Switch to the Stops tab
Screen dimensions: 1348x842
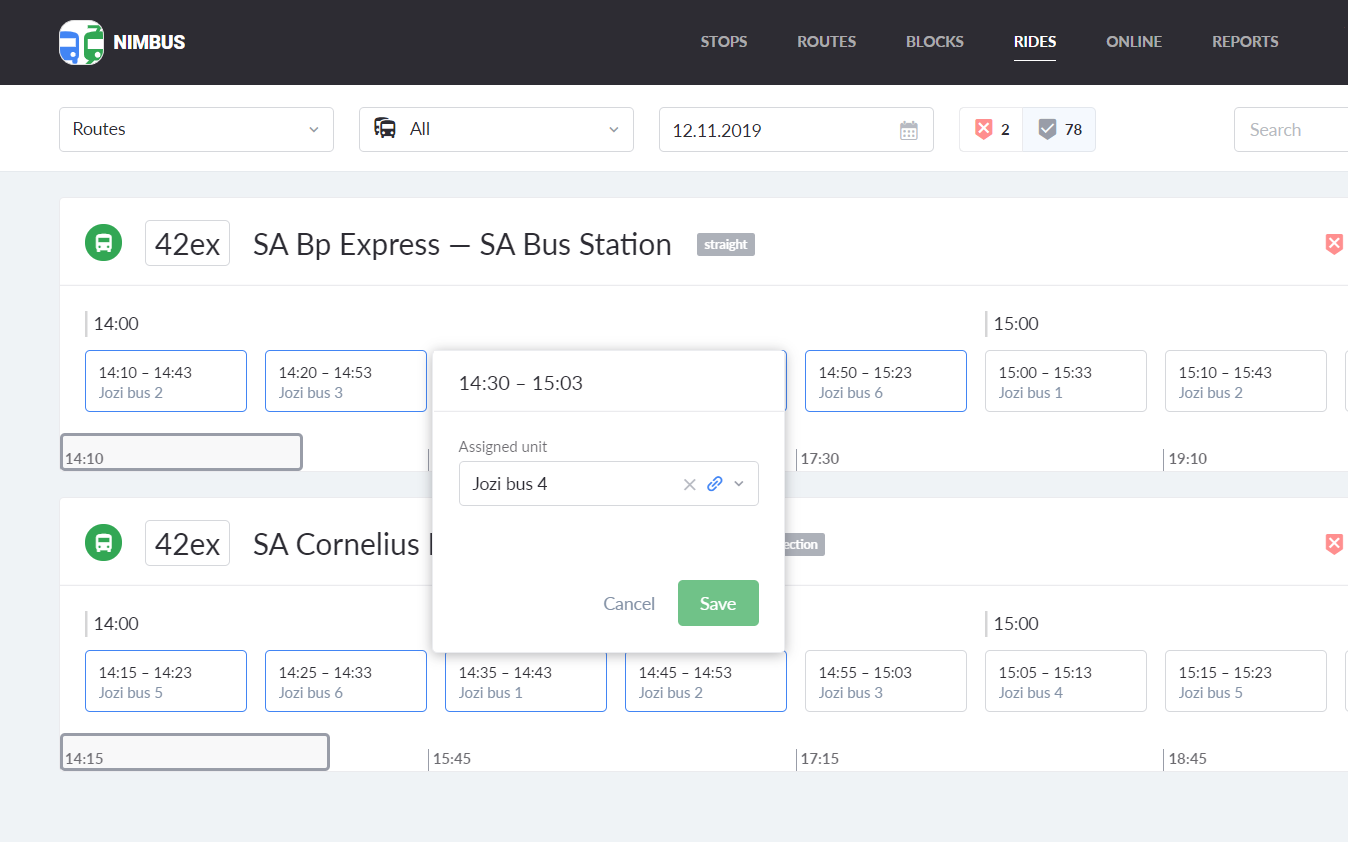(x=723, y=42)
